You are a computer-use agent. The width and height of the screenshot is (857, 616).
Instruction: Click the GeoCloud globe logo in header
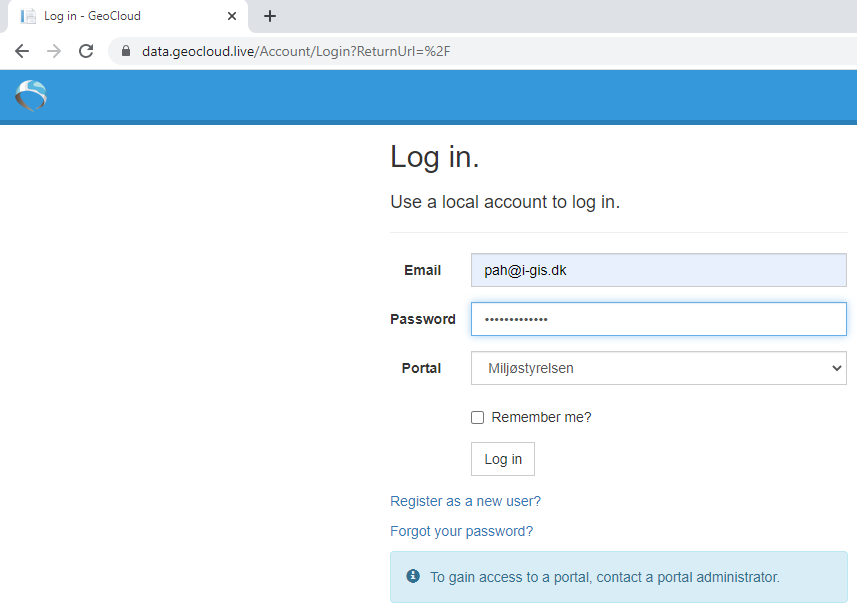(31, 96)
